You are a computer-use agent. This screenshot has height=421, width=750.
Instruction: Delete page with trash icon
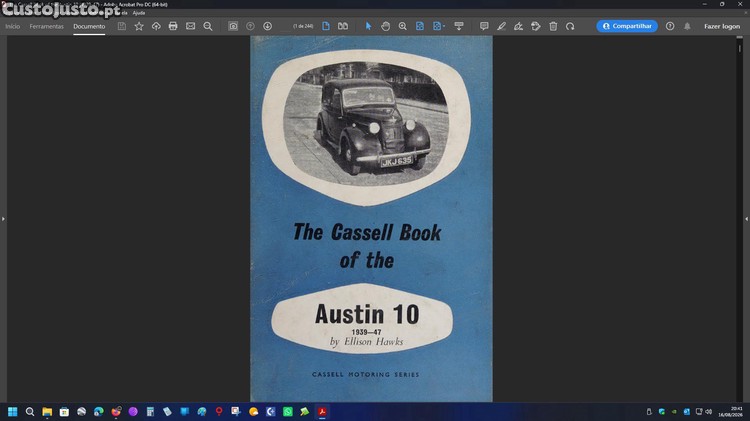553,26
